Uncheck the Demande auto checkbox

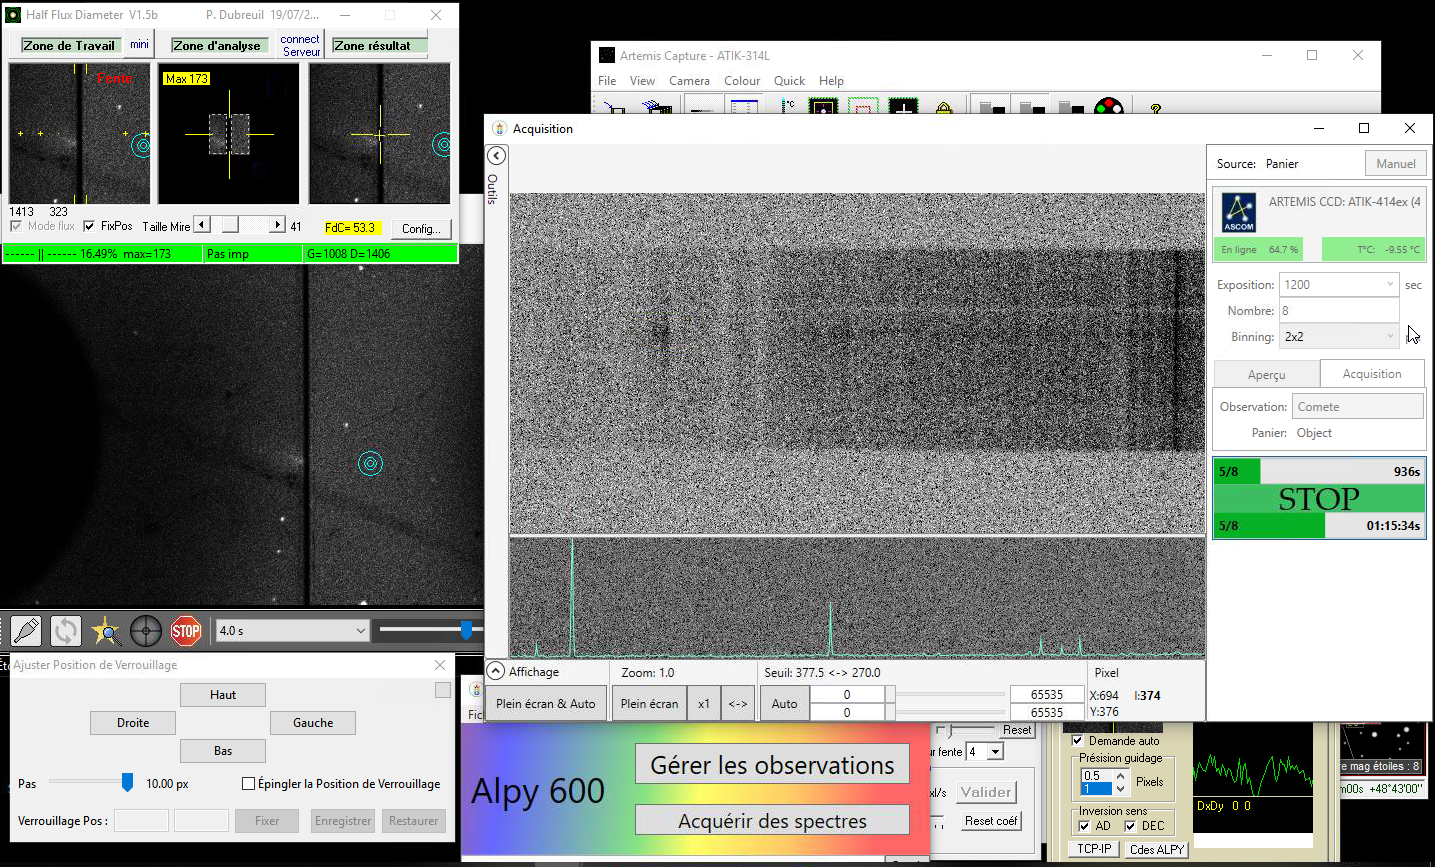(1078, 741)
